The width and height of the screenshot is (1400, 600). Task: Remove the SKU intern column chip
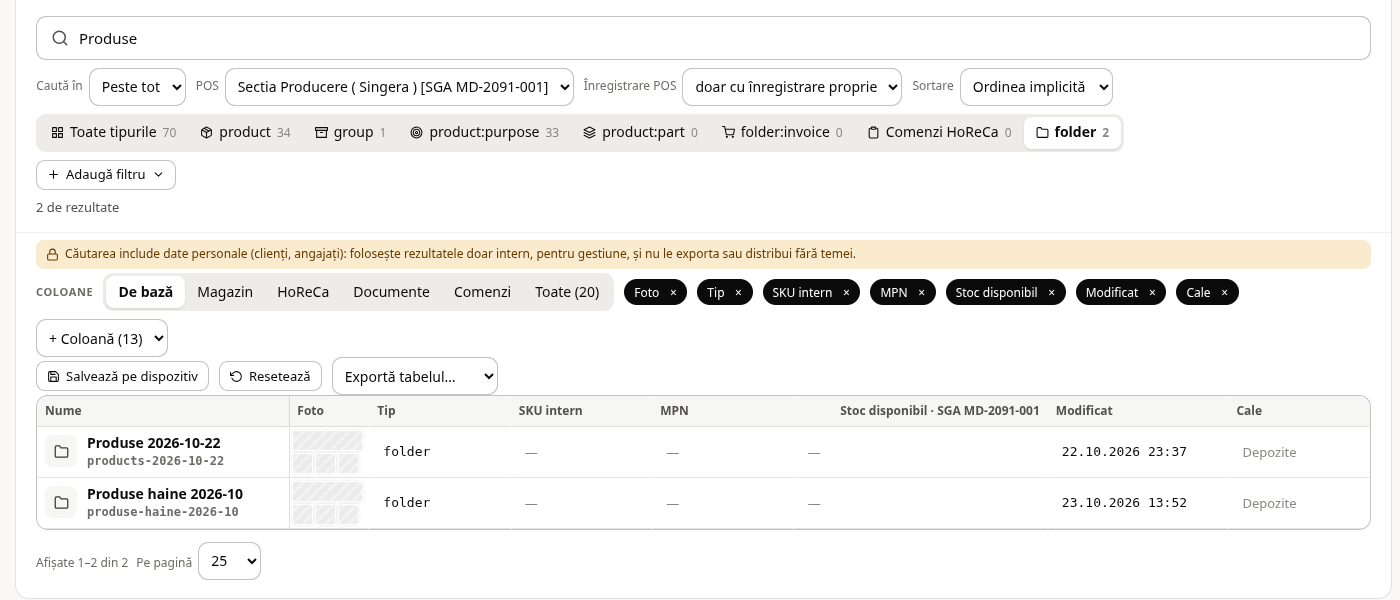tap(846, 292)
